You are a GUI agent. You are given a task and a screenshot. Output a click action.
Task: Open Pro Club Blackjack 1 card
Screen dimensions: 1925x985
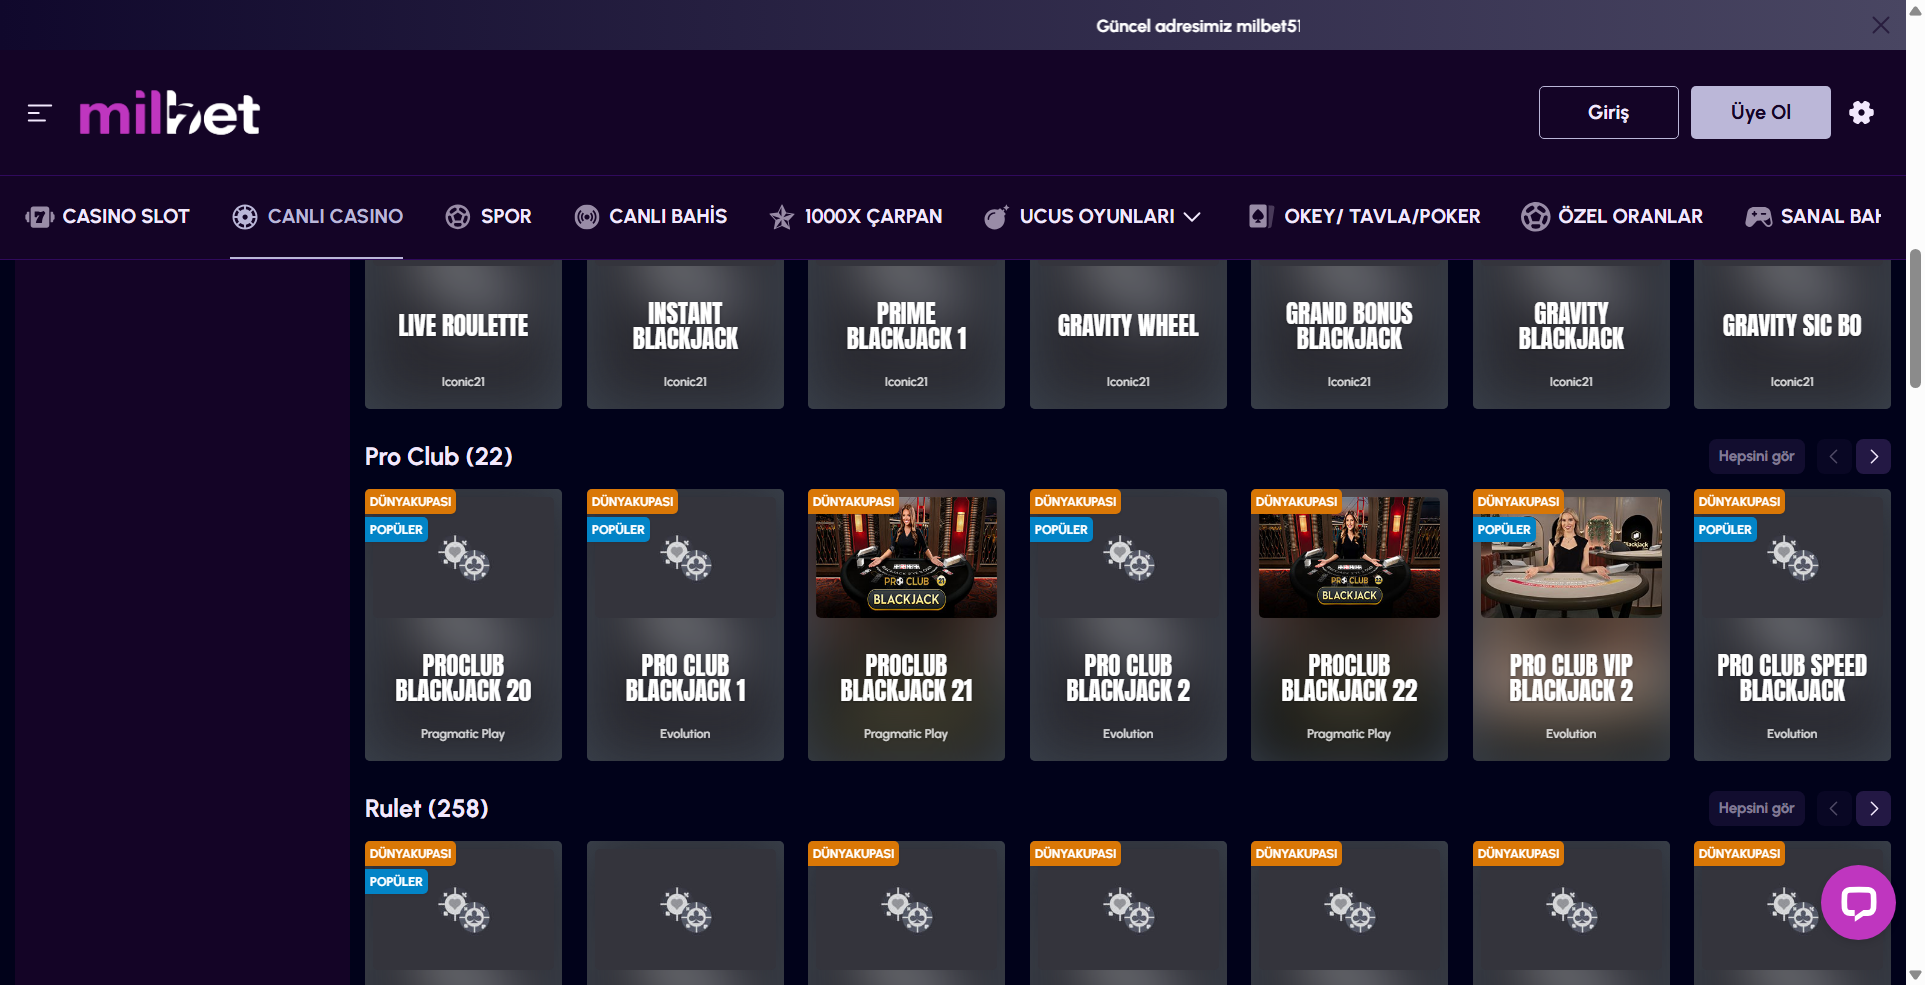pos(685,625)
